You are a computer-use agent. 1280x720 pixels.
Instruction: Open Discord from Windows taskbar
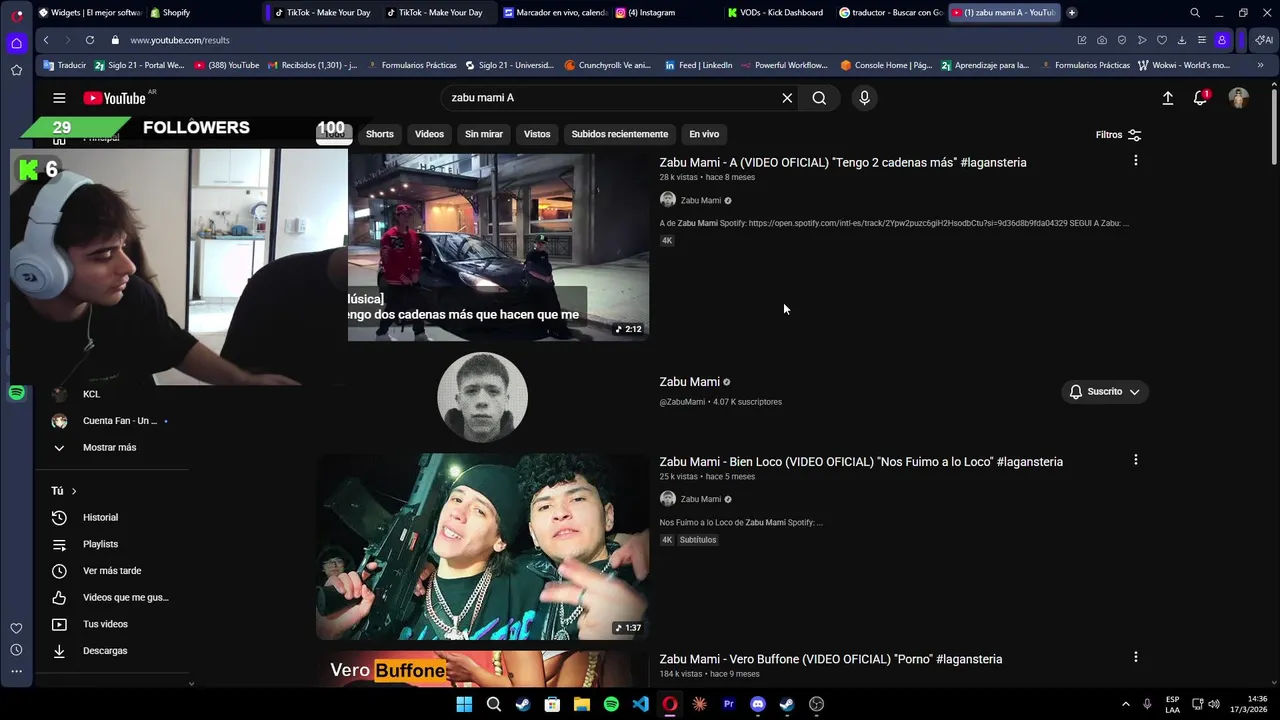(758, 704)
